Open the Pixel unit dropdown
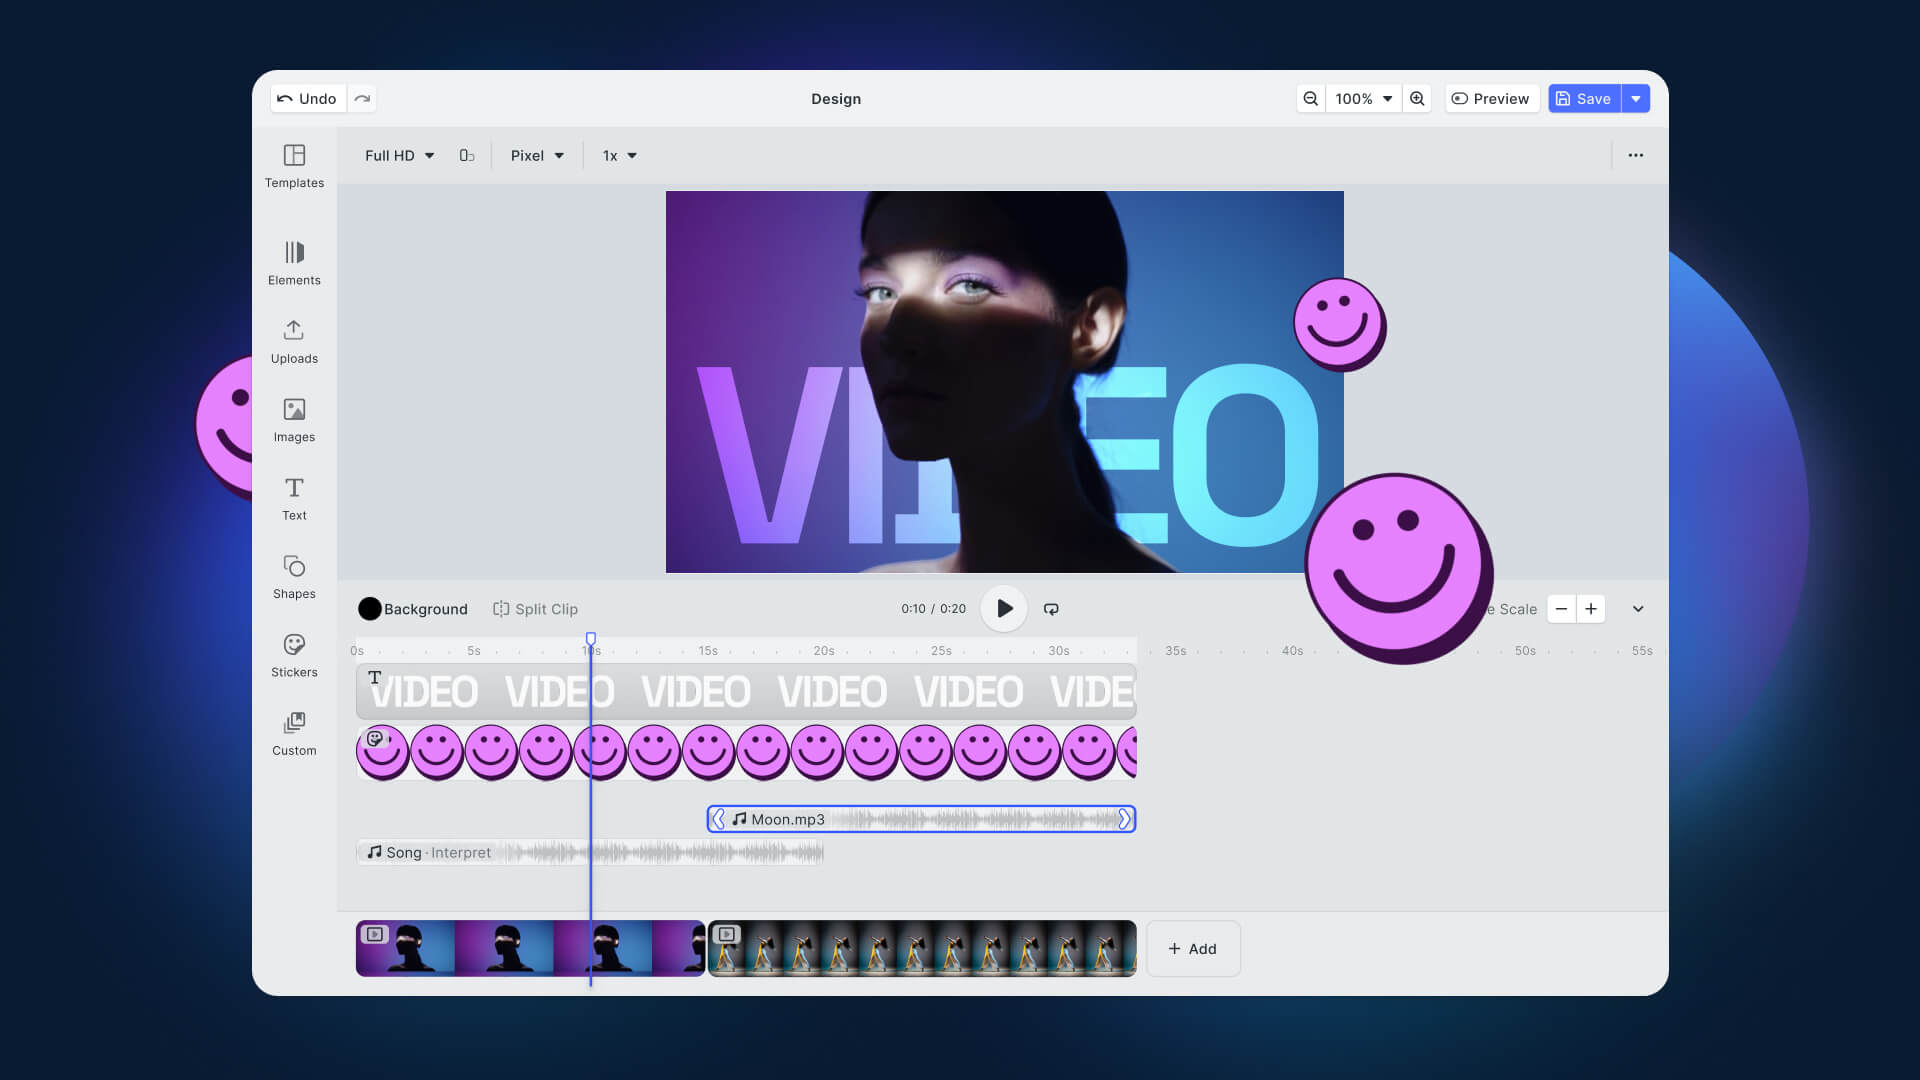 [537, 155]
